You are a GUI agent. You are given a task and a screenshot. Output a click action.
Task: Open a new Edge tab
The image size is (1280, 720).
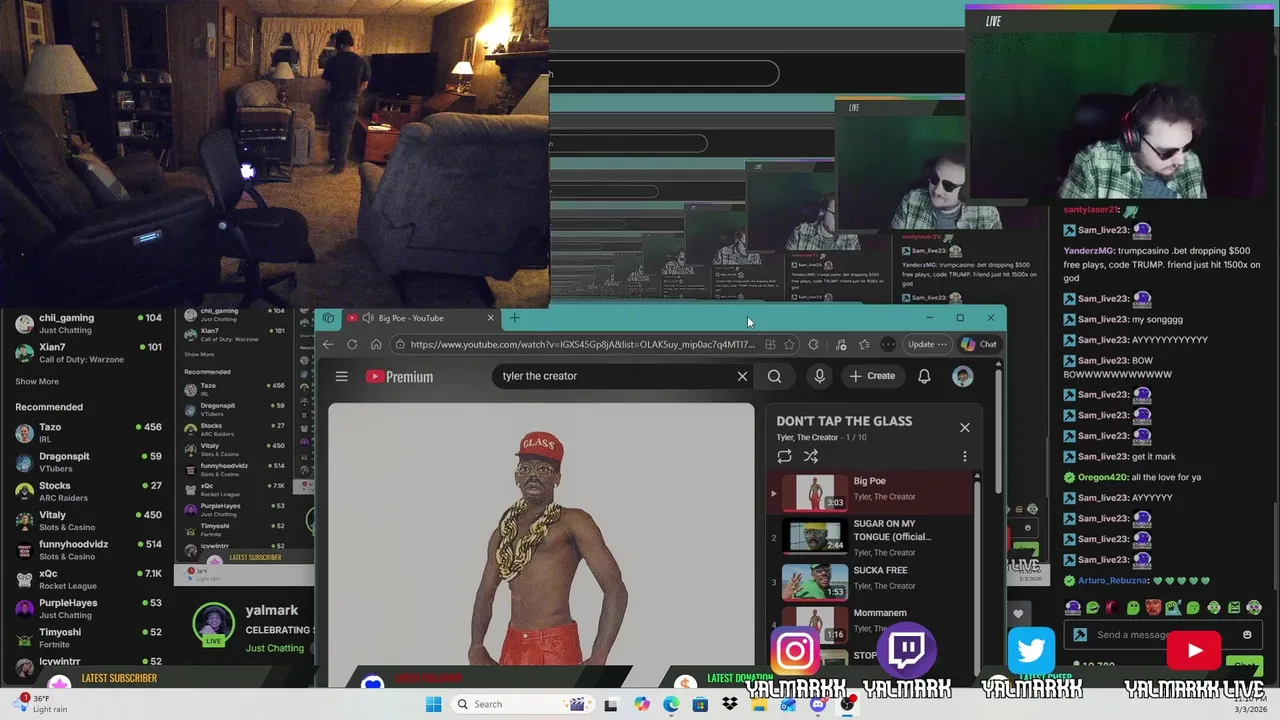[514, 318]
